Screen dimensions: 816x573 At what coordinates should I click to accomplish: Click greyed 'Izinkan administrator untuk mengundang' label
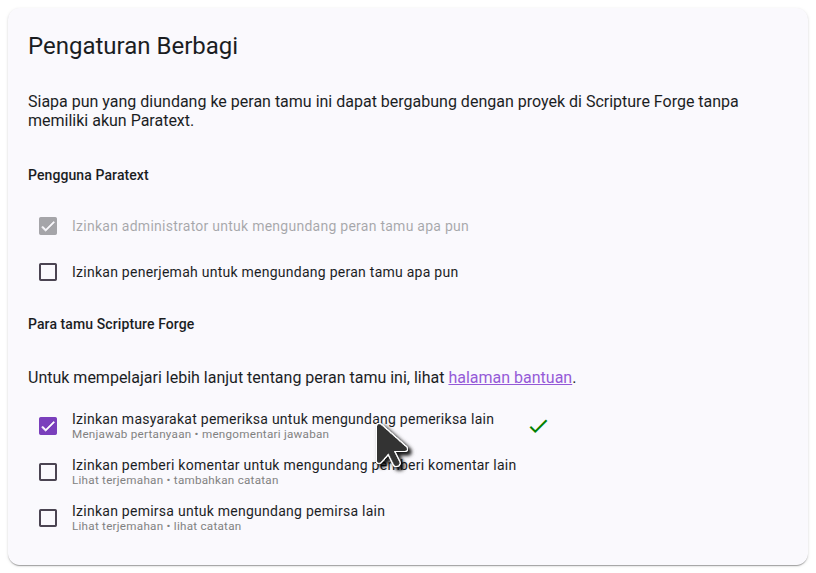click(270, 226)
